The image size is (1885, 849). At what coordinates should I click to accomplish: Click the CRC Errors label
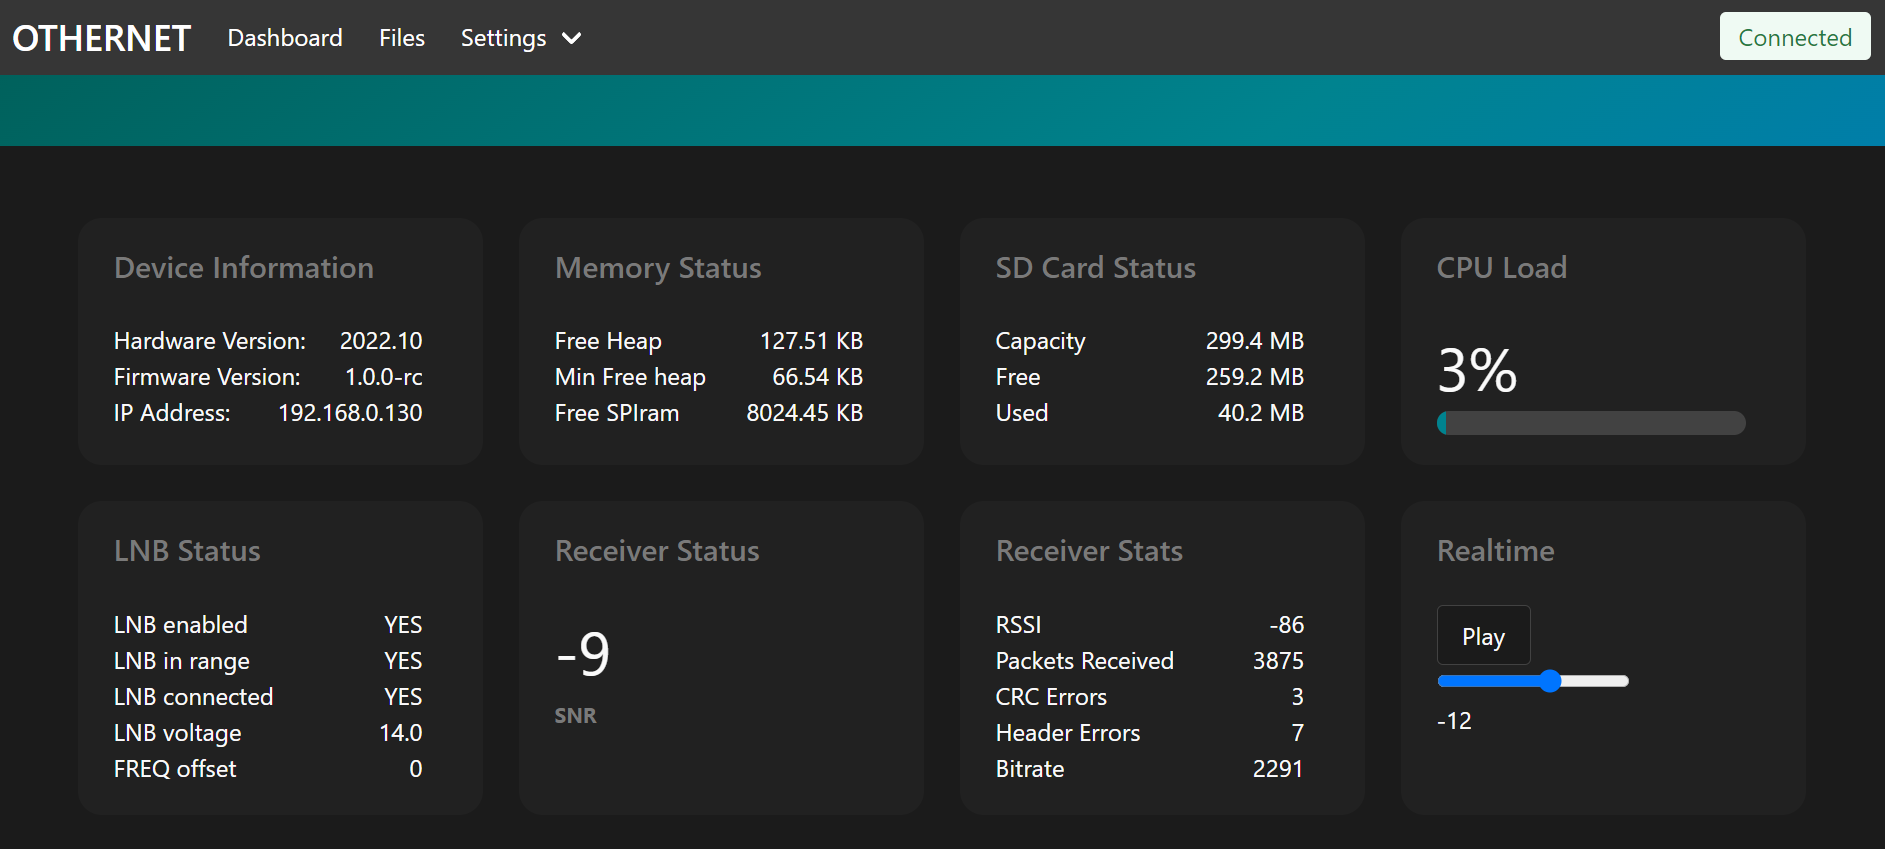(1051, 697)
